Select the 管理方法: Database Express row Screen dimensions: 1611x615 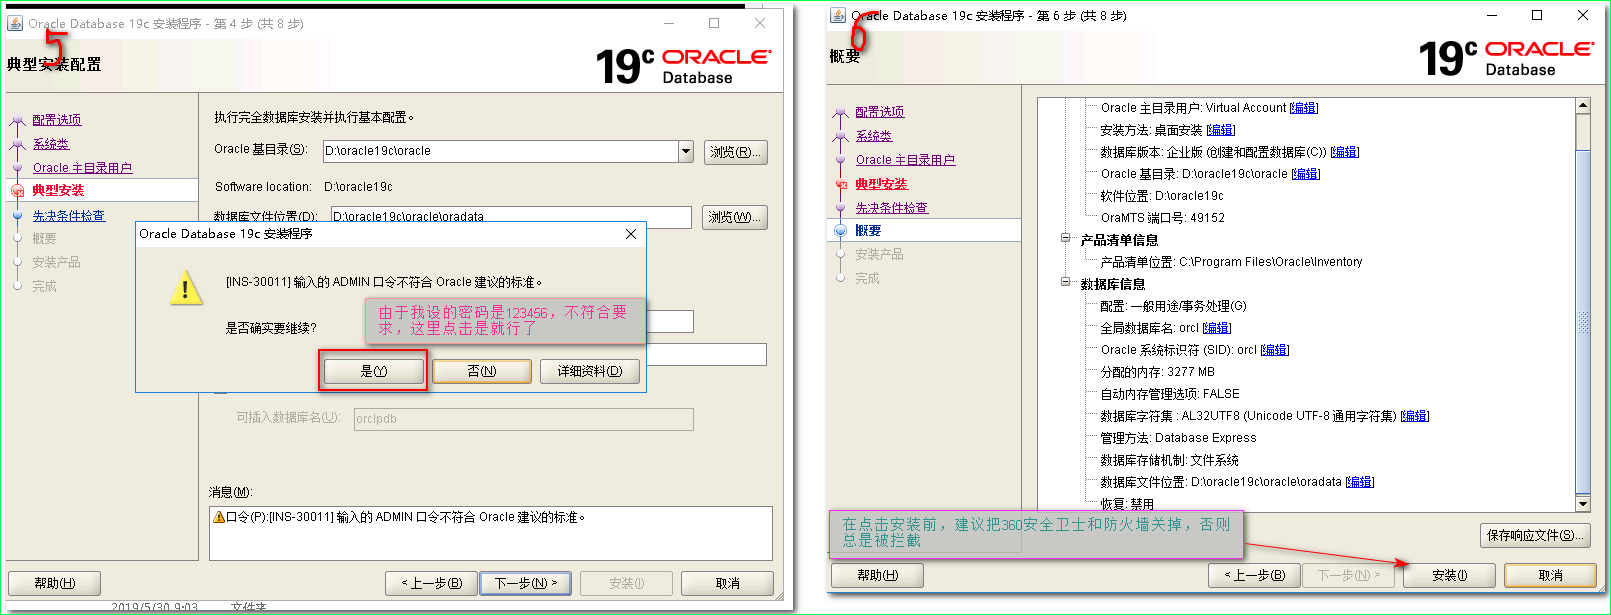[x=1178, y=438]
